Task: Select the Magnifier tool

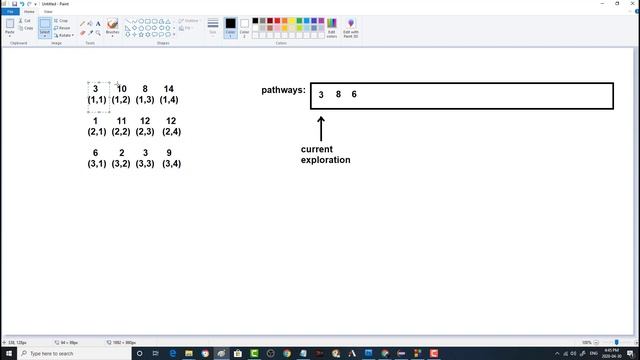Action: [x=98, y=33]
